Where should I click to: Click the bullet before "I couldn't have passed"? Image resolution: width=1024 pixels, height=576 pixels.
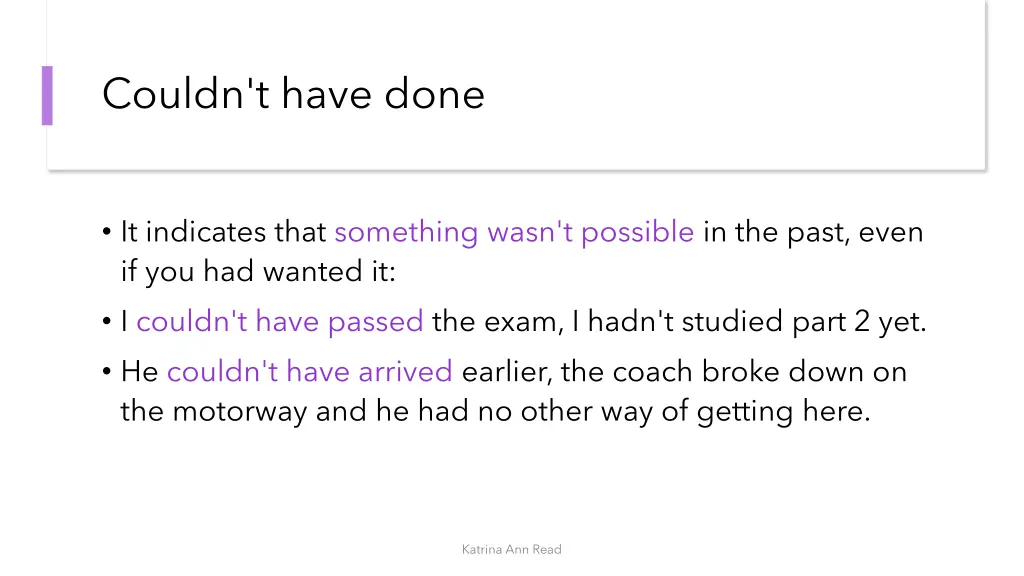[107, 321]
